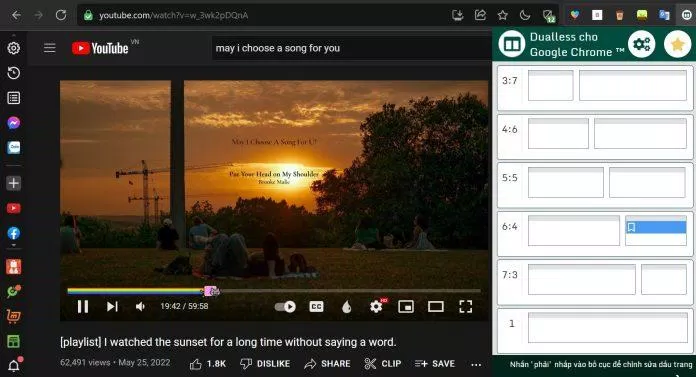Toggle theater mode
The image size is (696, 377).
tap(435, 306)
